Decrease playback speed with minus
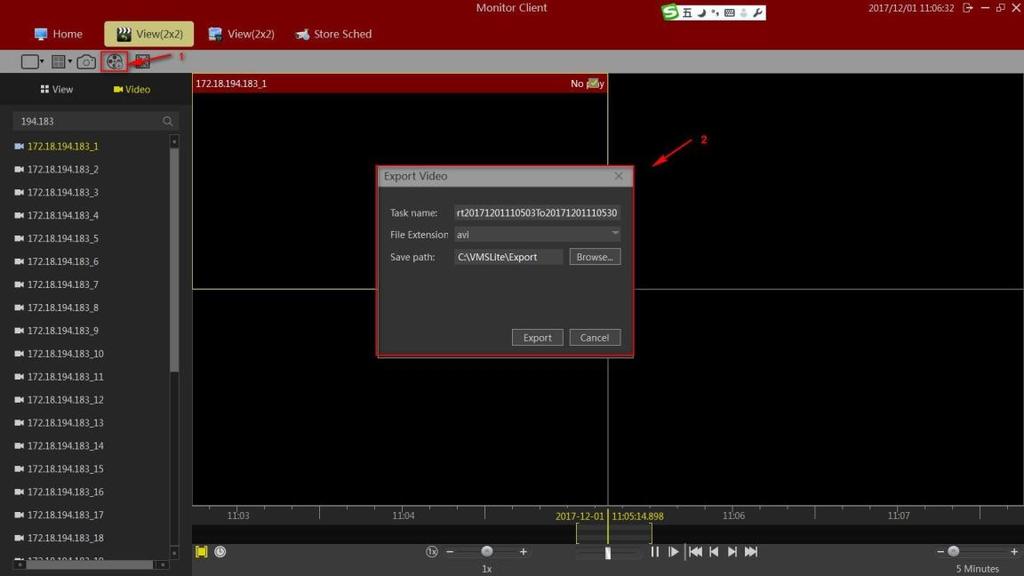This screenshot has height=576, width=1024. (x=450, y=552)
